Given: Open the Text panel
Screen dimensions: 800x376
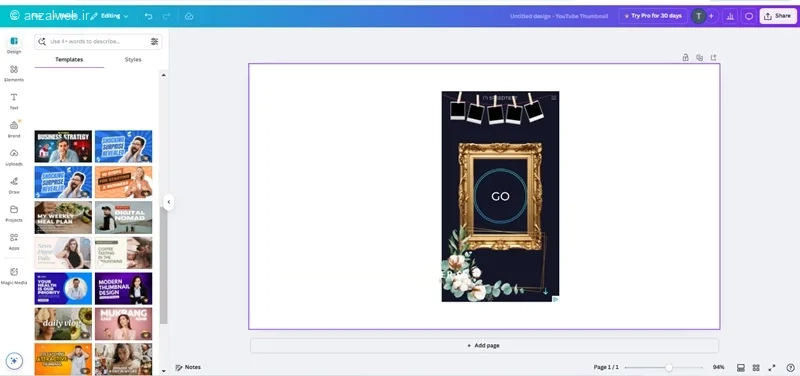Looking at the screenshot, I should pos(14,101).
